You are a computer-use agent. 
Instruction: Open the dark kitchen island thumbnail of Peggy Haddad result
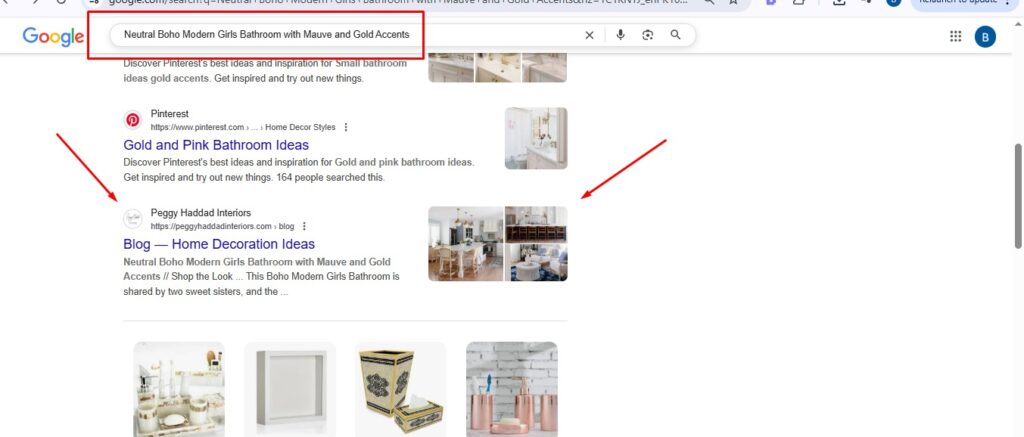tap(536, 225)
